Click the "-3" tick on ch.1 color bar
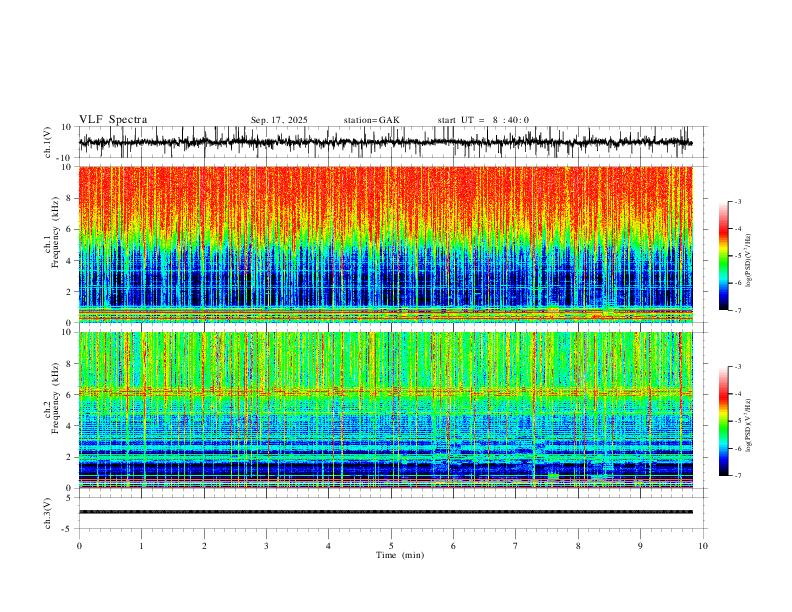 click(x=738, y=201)
